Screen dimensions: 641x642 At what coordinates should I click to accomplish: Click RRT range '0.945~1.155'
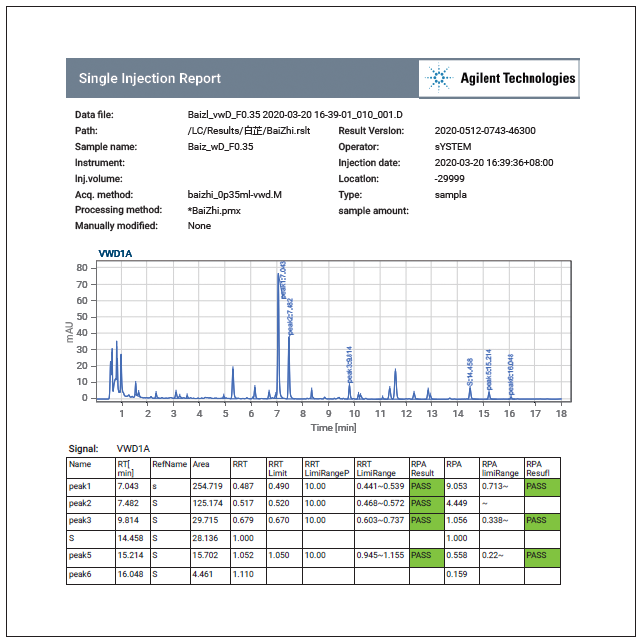coord(380,555)
